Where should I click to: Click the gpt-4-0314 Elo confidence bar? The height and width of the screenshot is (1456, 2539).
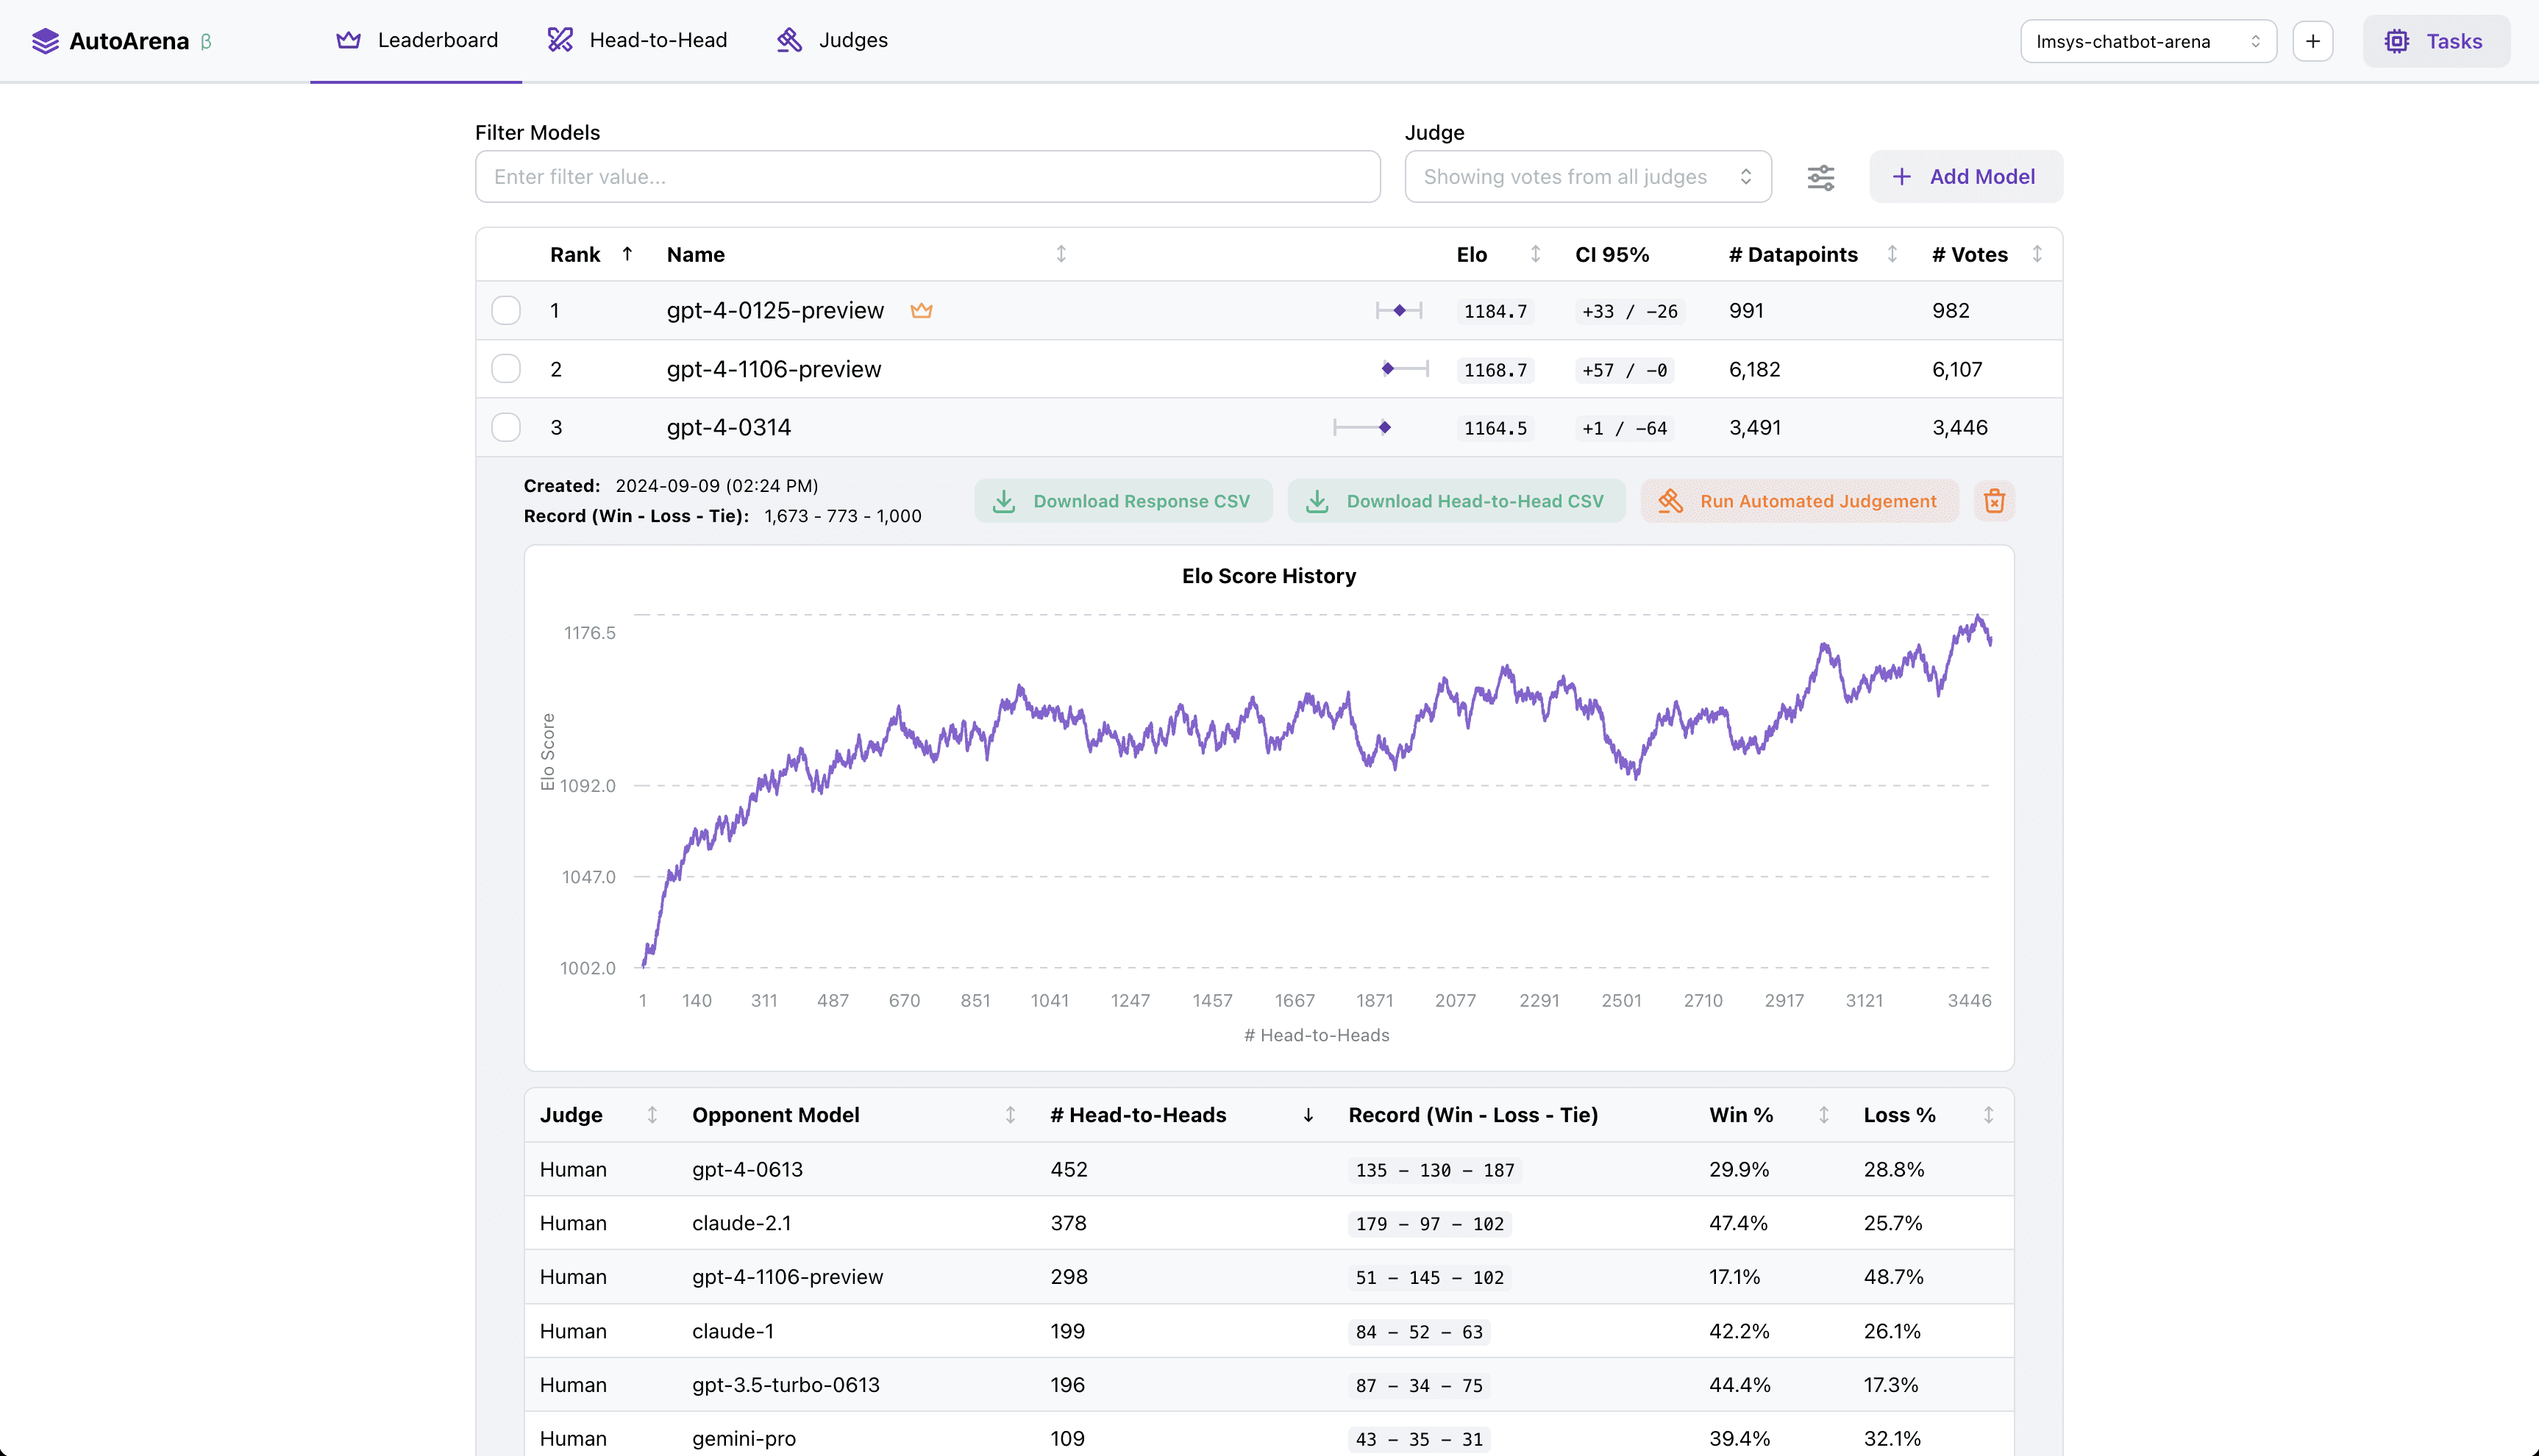click(x=1362, y=428)
